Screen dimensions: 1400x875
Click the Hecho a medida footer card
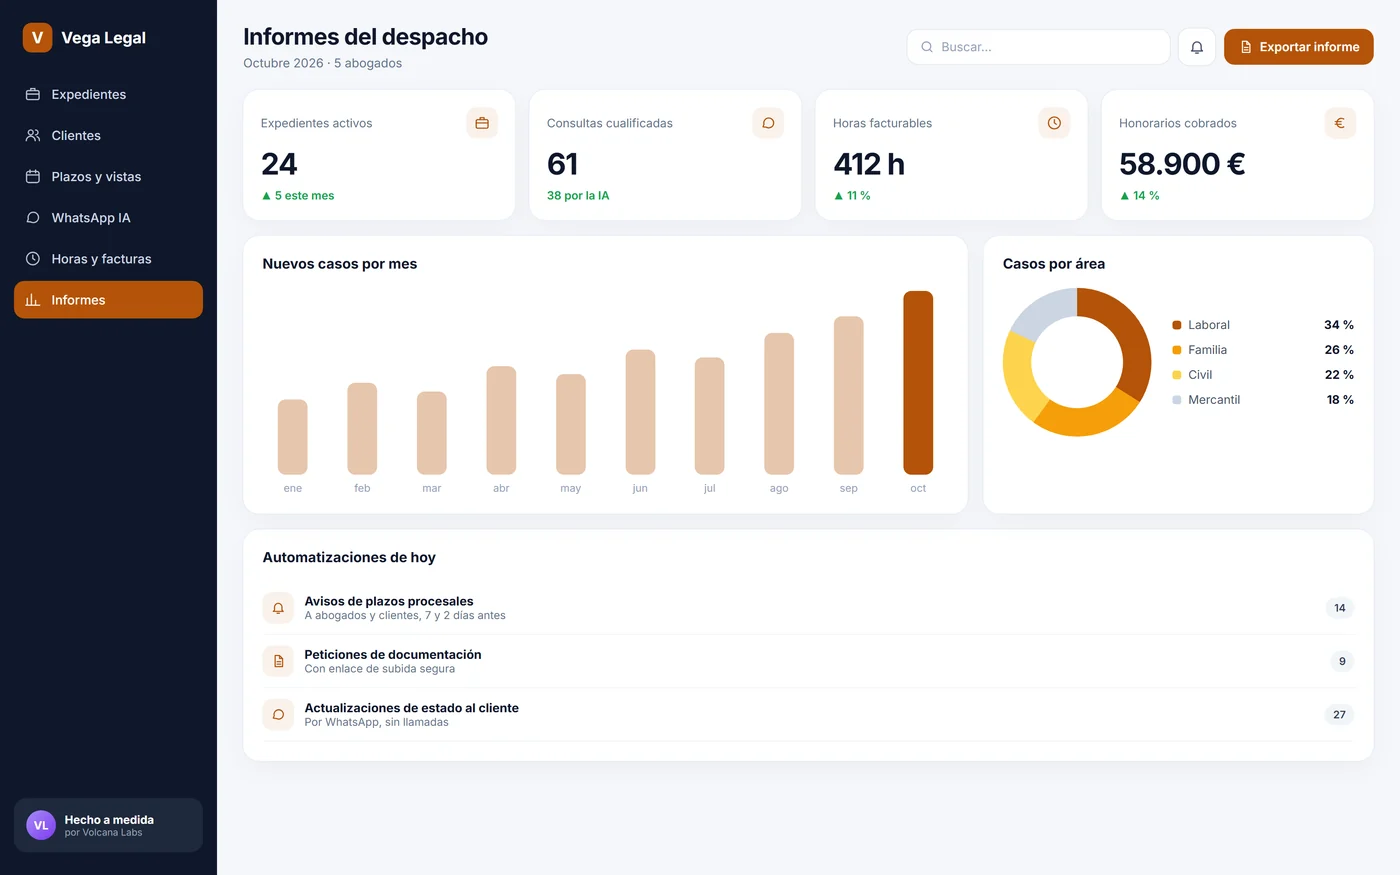click(108, 825)
